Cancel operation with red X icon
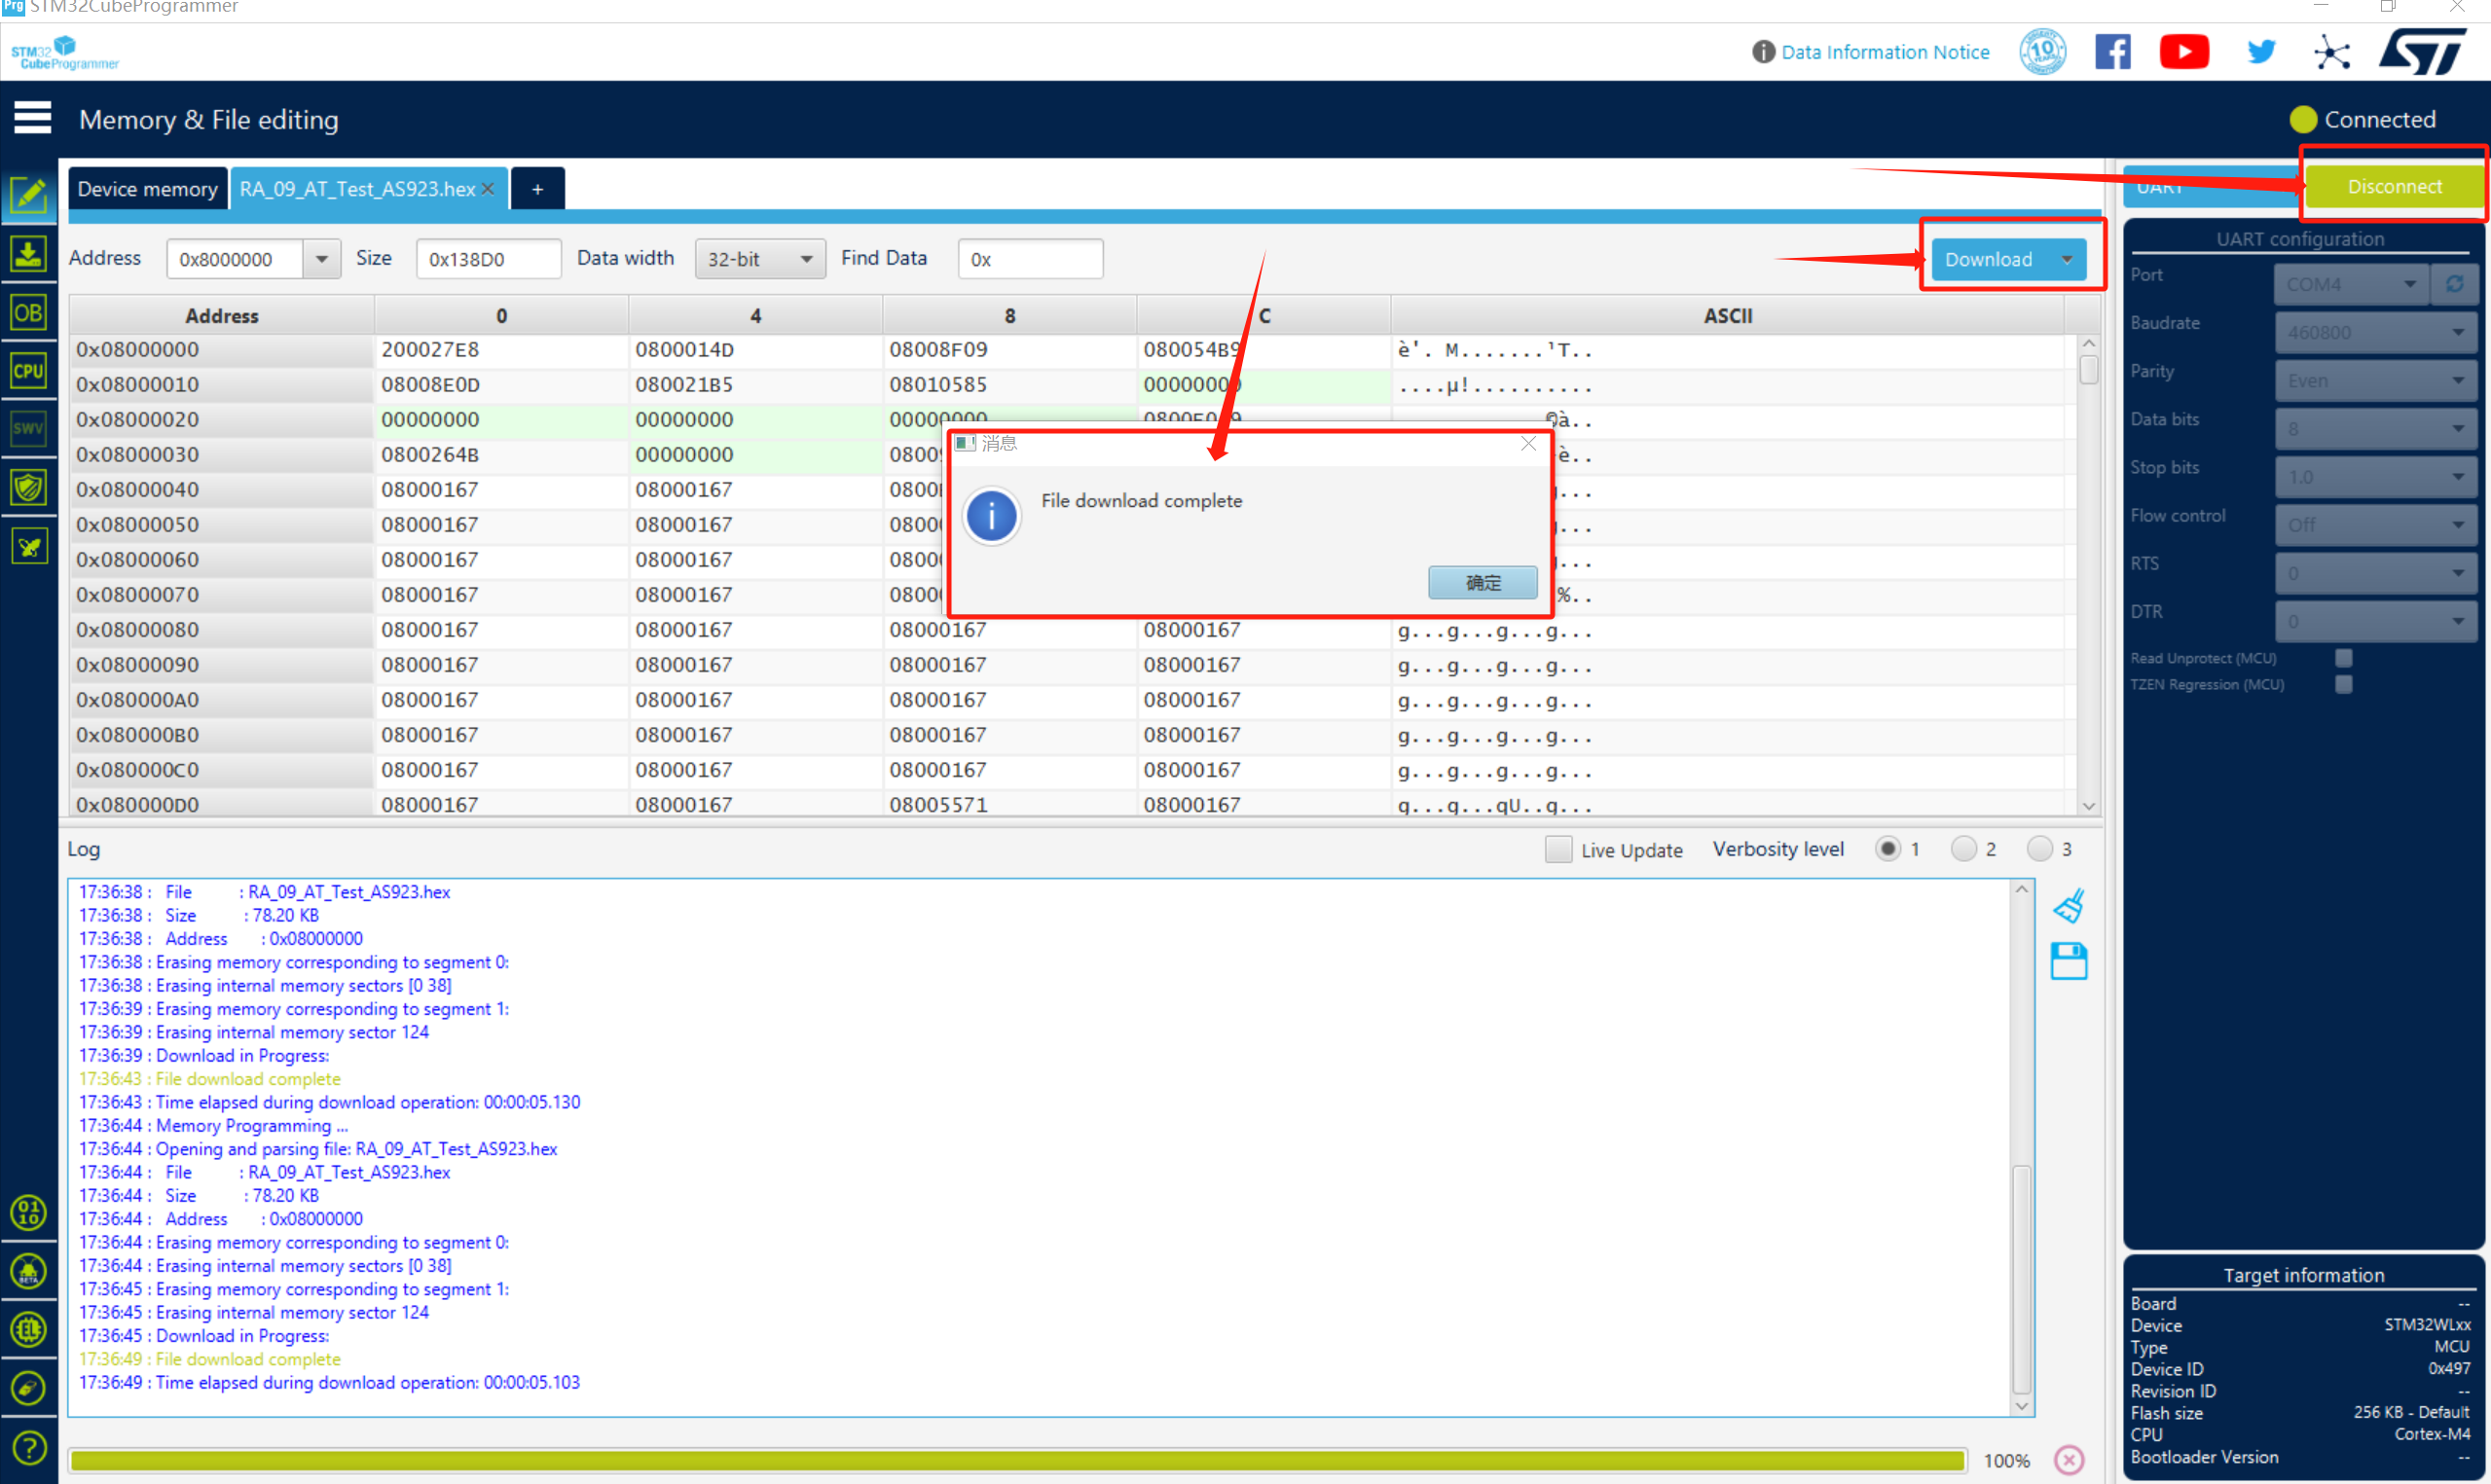Screen dimensions: 2491x1484 point(2068,1460)
